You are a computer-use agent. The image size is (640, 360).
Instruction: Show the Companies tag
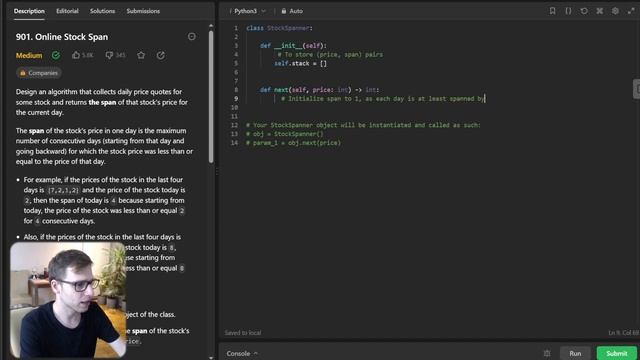(39, 73)
